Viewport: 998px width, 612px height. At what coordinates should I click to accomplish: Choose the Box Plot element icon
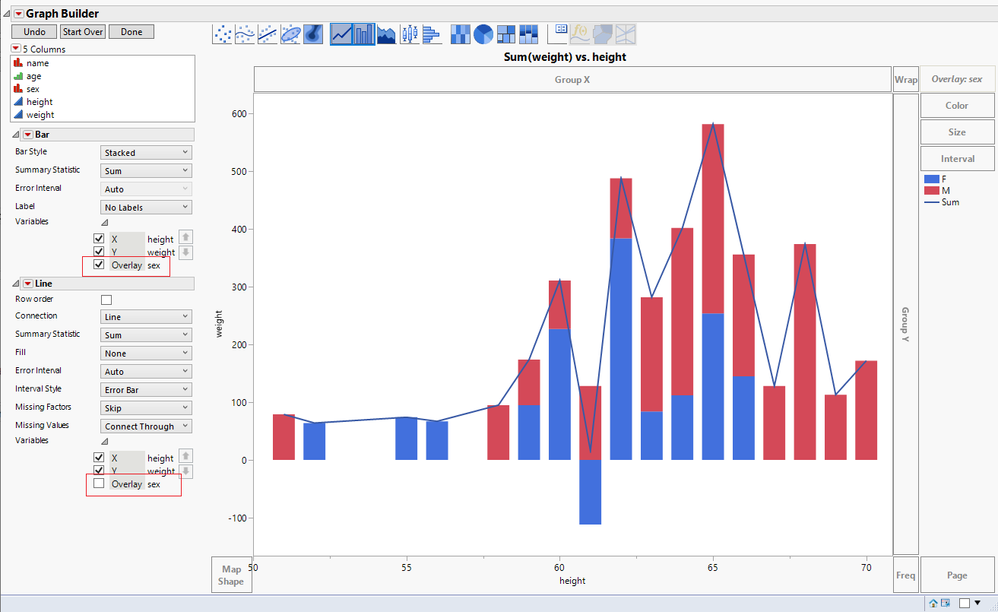click(409, 34)
